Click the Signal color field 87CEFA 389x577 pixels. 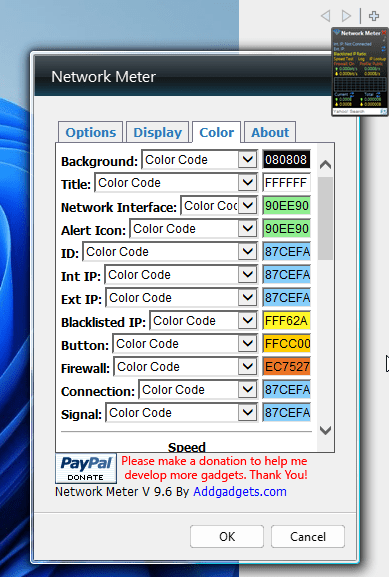pyautogui.click(x=286, y=413)
